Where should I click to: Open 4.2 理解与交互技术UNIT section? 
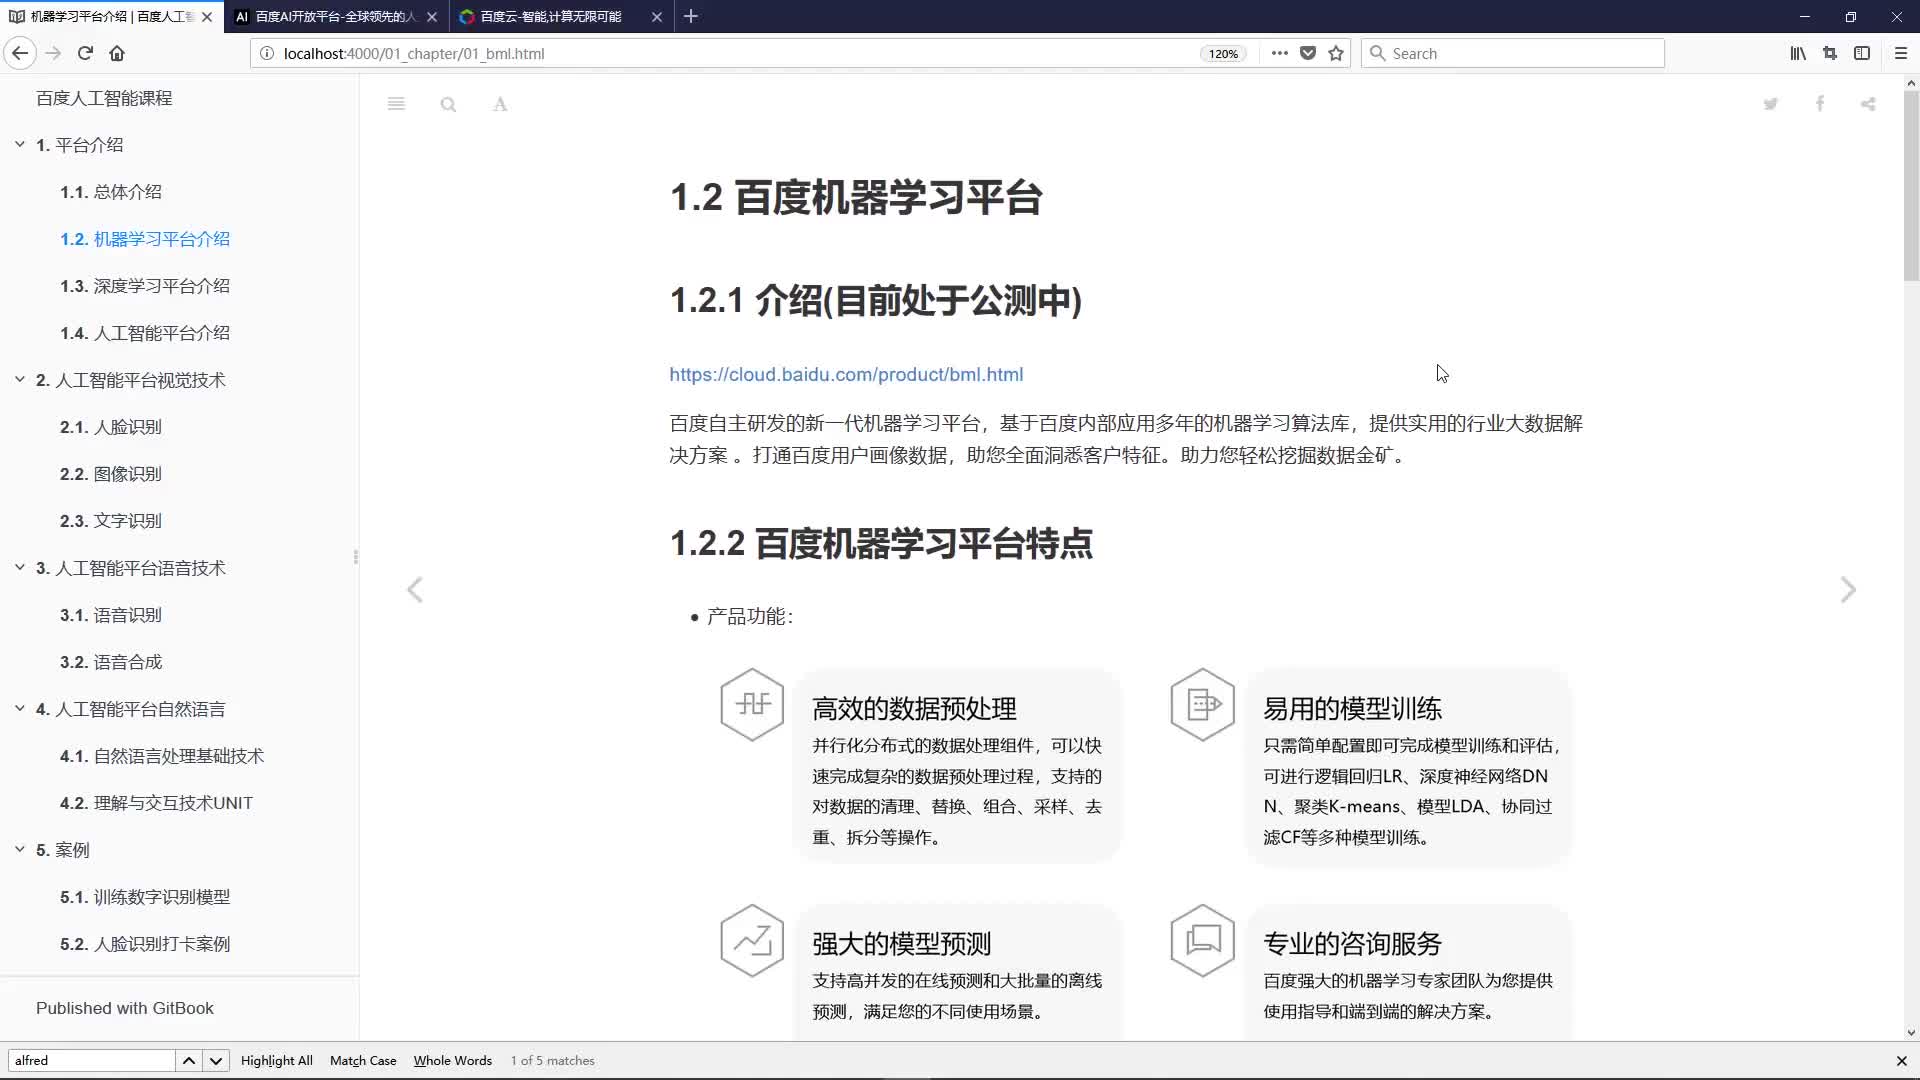tap(156, 803)
